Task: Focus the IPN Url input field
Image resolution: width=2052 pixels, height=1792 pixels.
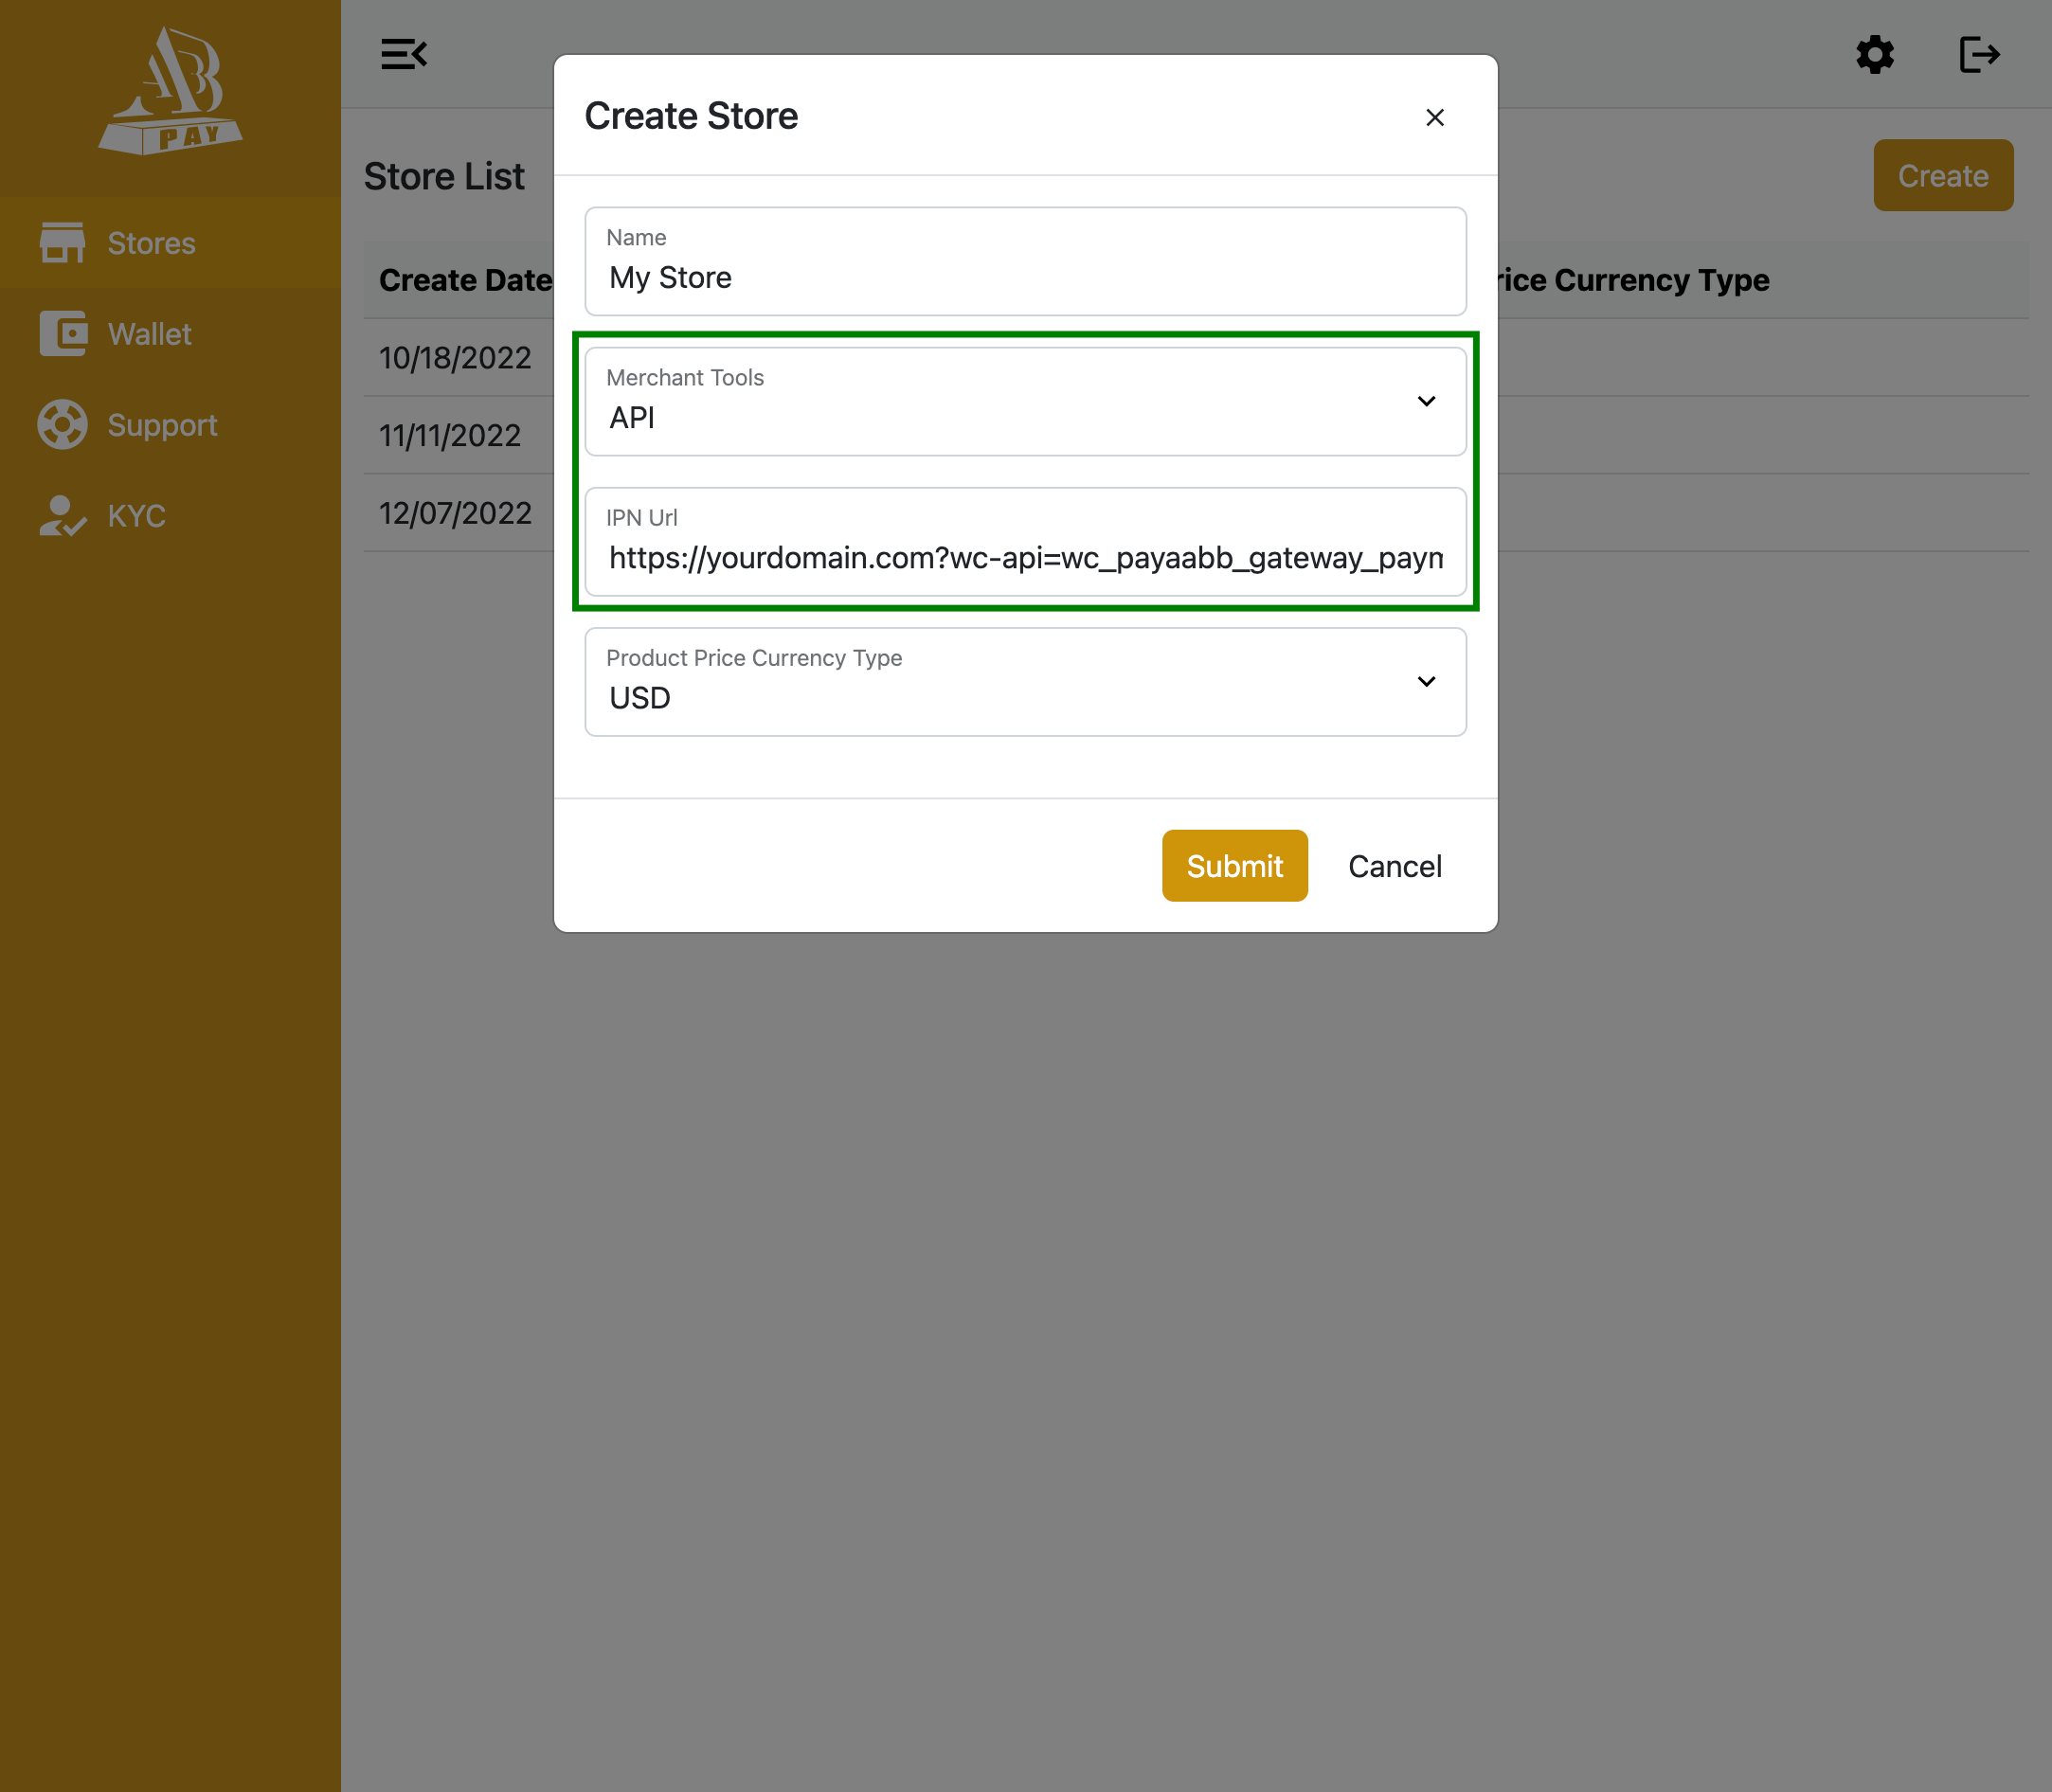Action: (1025, 542)
